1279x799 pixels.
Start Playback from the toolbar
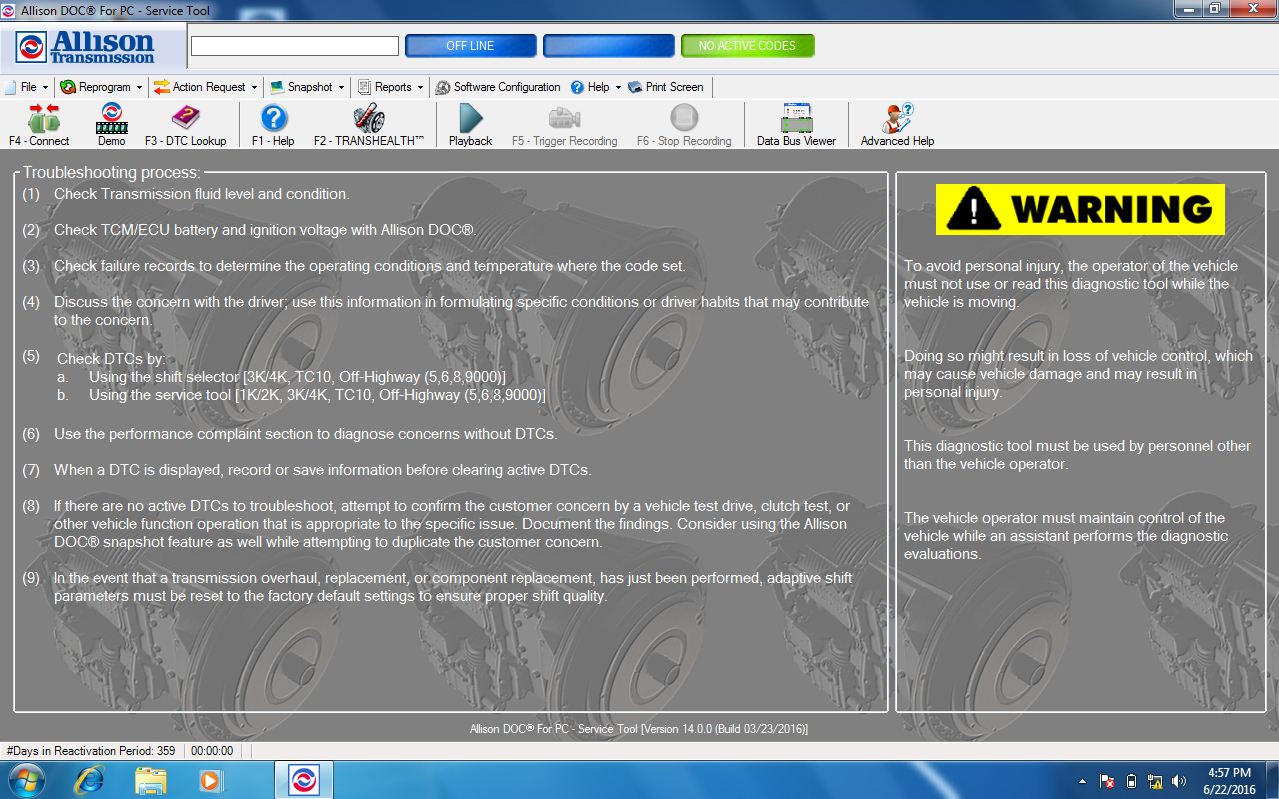[470, 125]
